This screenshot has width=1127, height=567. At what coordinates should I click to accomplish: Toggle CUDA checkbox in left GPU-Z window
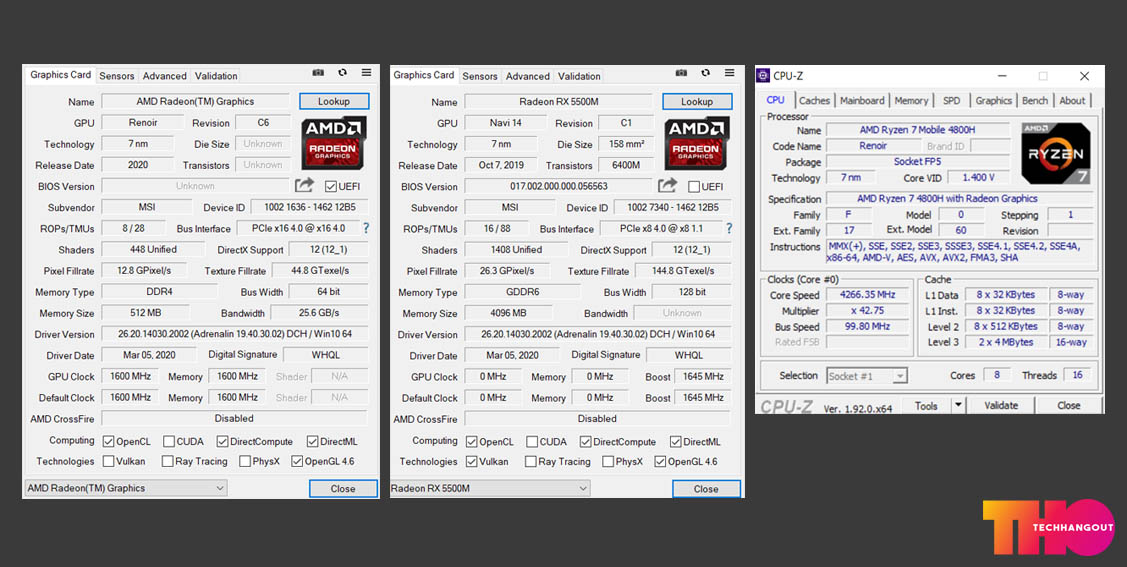coord(168,441)
